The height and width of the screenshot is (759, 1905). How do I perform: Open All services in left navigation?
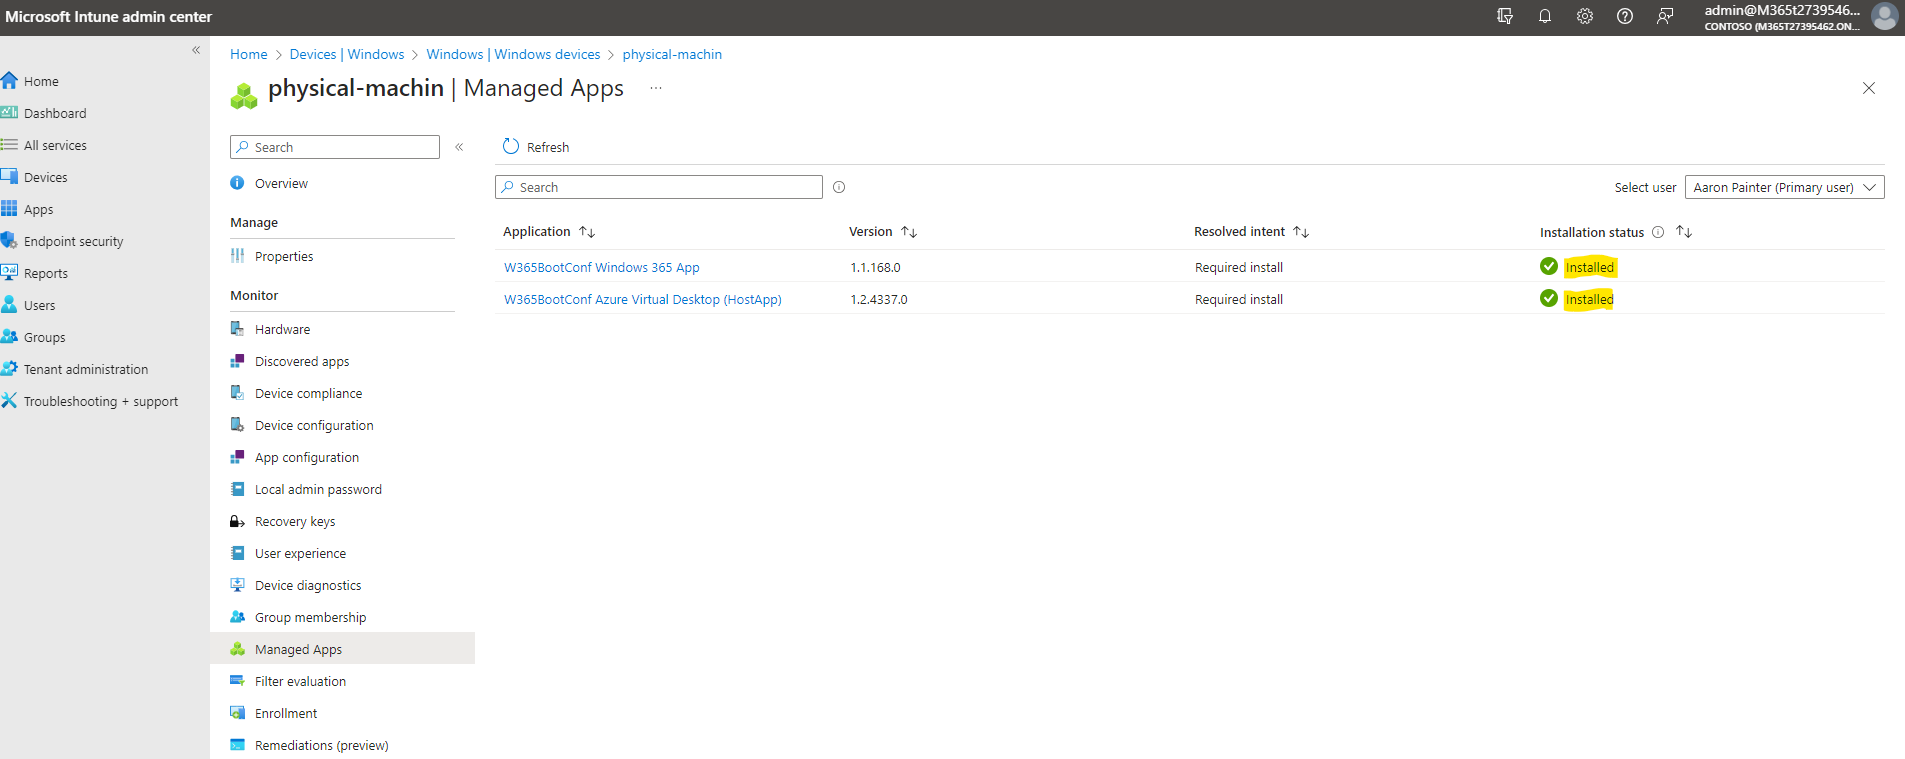pos(55,145)
